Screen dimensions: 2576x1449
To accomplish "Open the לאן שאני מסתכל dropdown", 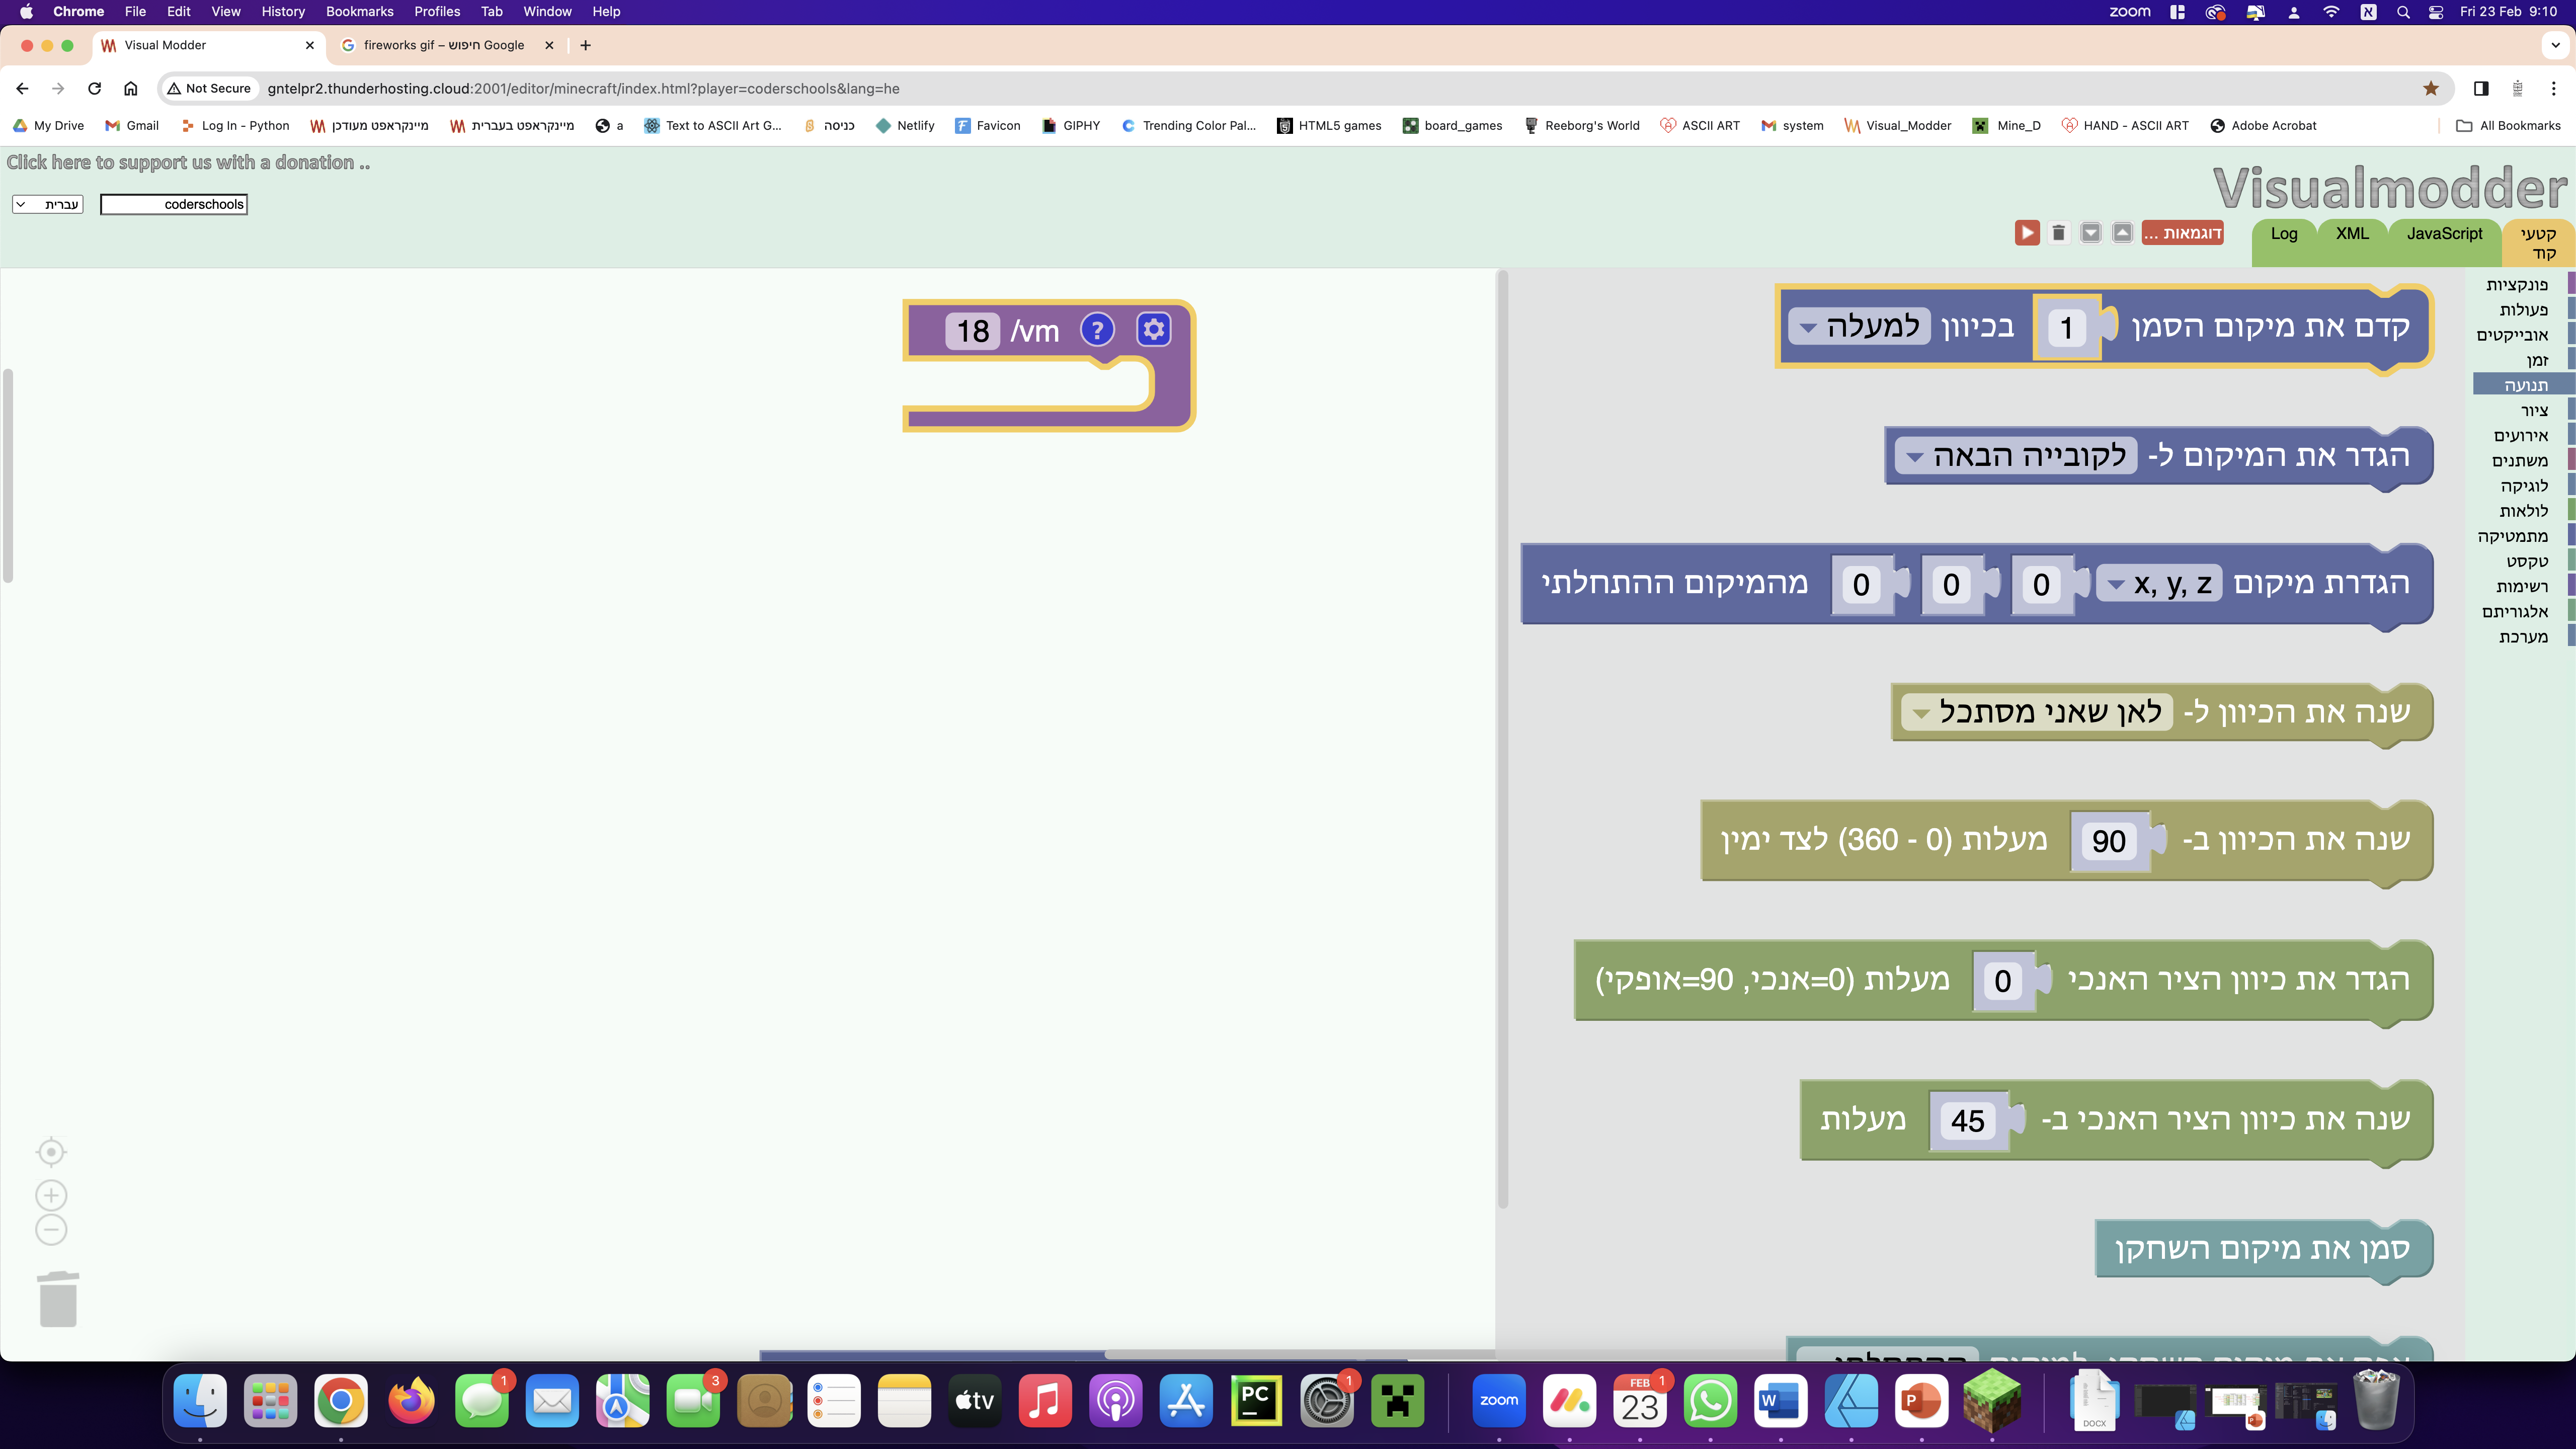I will [2037, 712].
